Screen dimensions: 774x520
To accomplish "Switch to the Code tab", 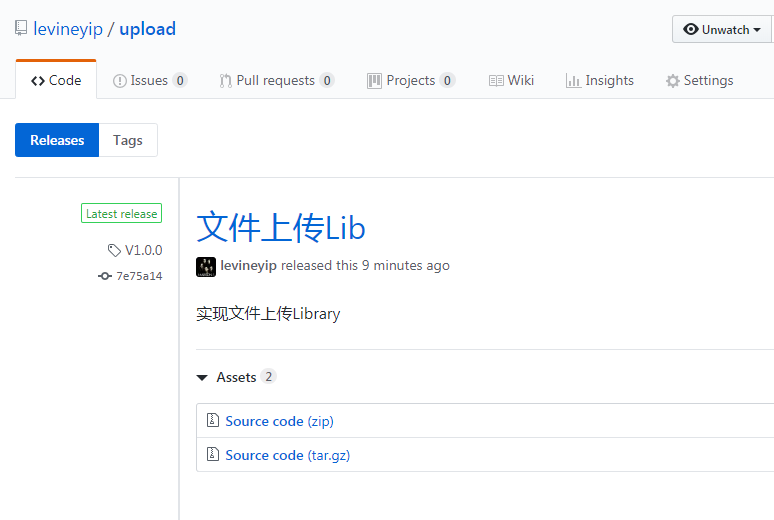I will pyautogui.click(x=56, y=80).
